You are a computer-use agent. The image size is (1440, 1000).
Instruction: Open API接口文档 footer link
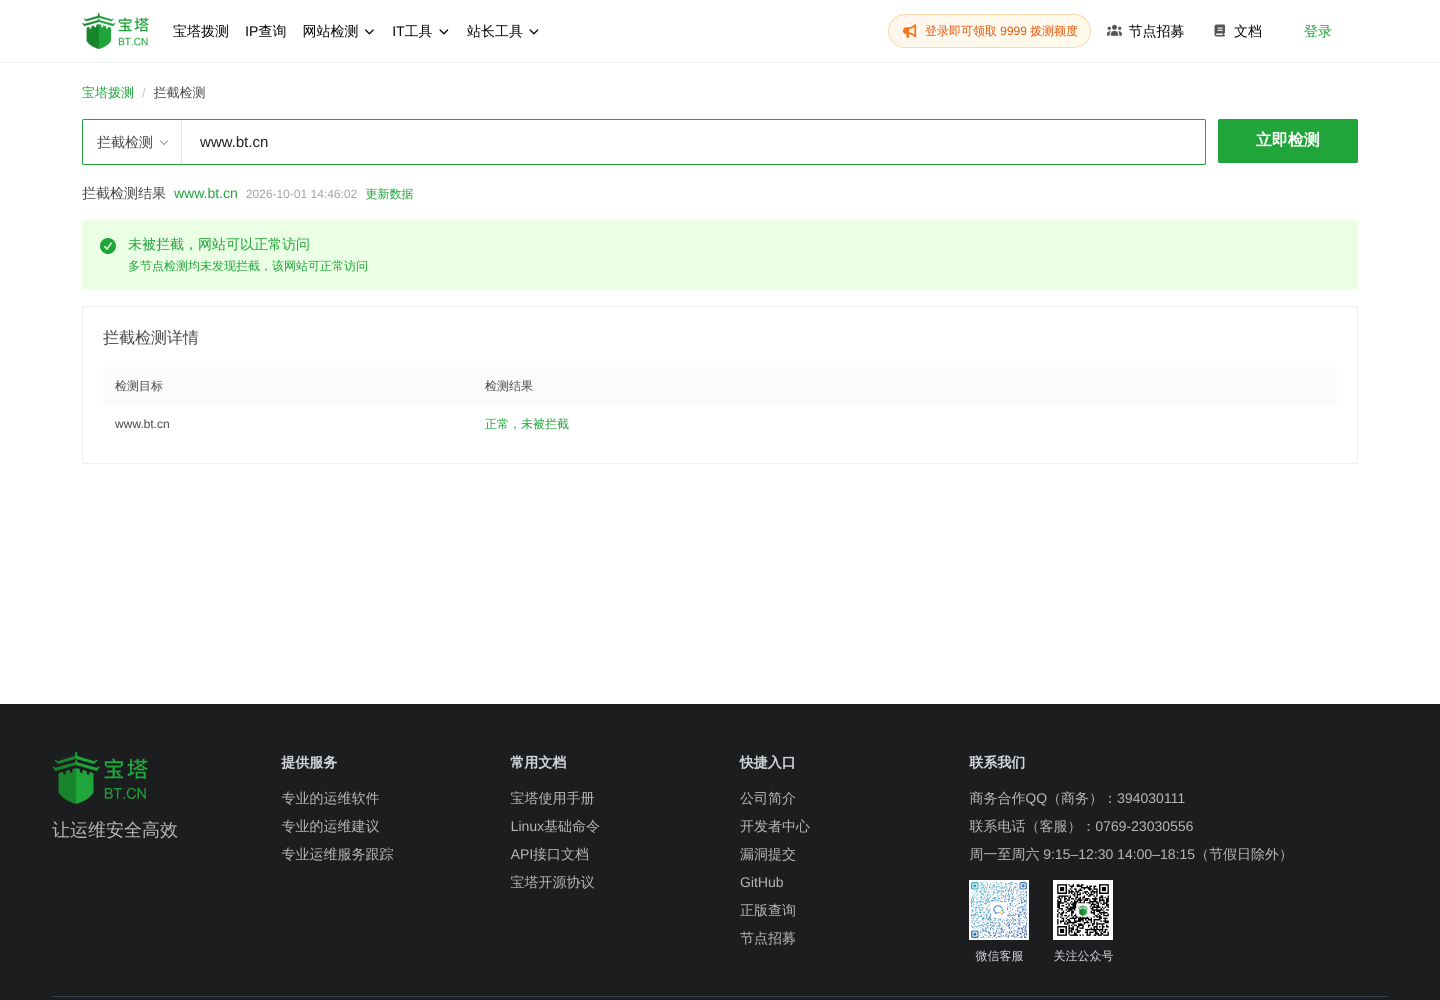[549, 854]
